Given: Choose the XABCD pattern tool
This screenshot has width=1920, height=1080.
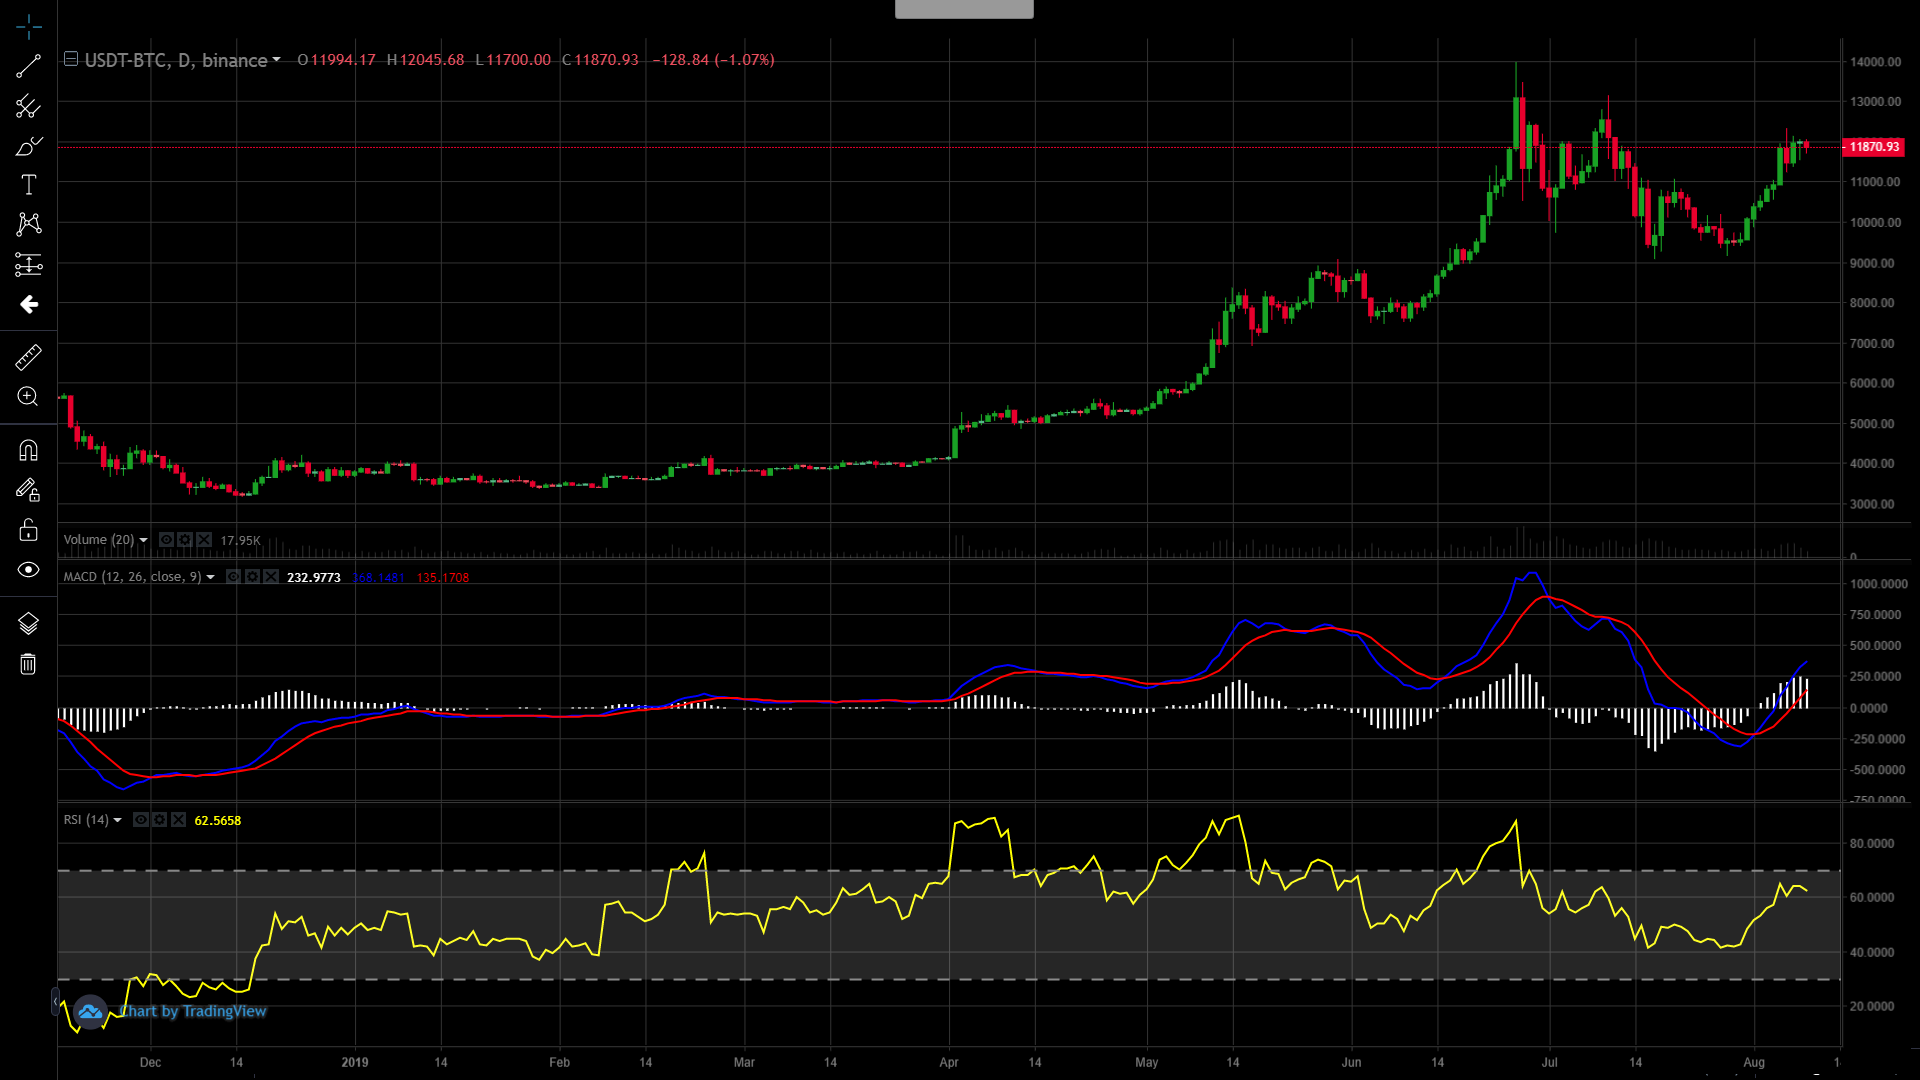Looking at the screenshot, I should pyautogui.click(x=28, y=224).
